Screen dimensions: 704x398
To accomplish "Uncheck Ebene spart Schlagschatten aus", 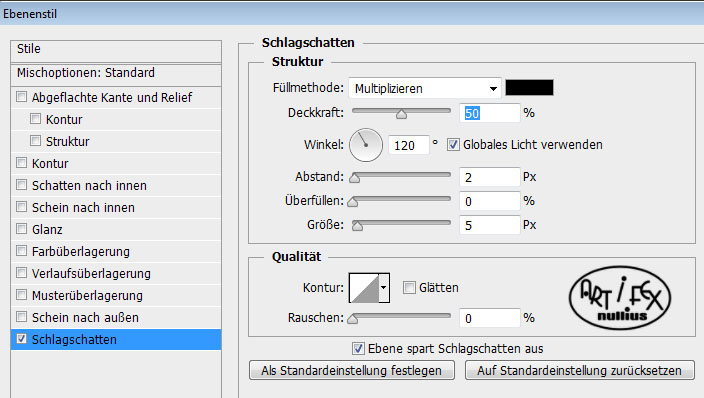I will coord(358,348).
